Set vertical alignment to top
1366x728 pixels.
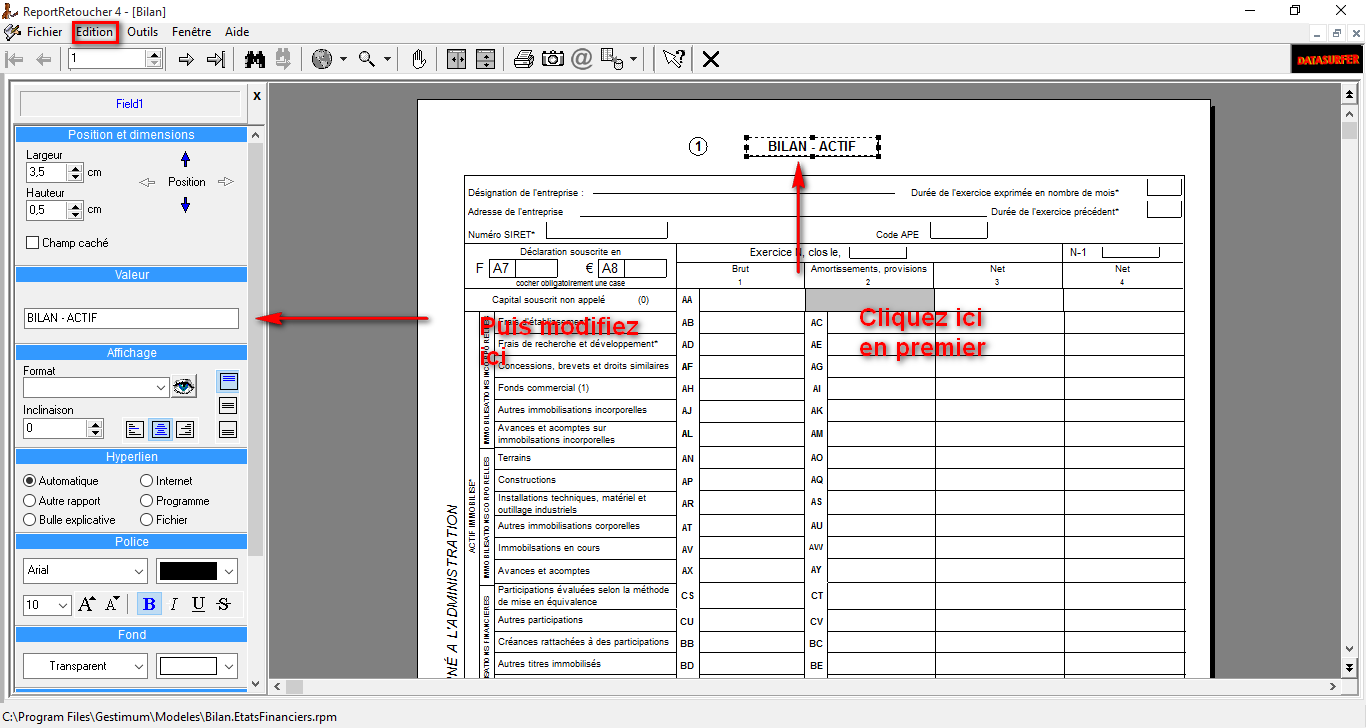coord(228,382)
